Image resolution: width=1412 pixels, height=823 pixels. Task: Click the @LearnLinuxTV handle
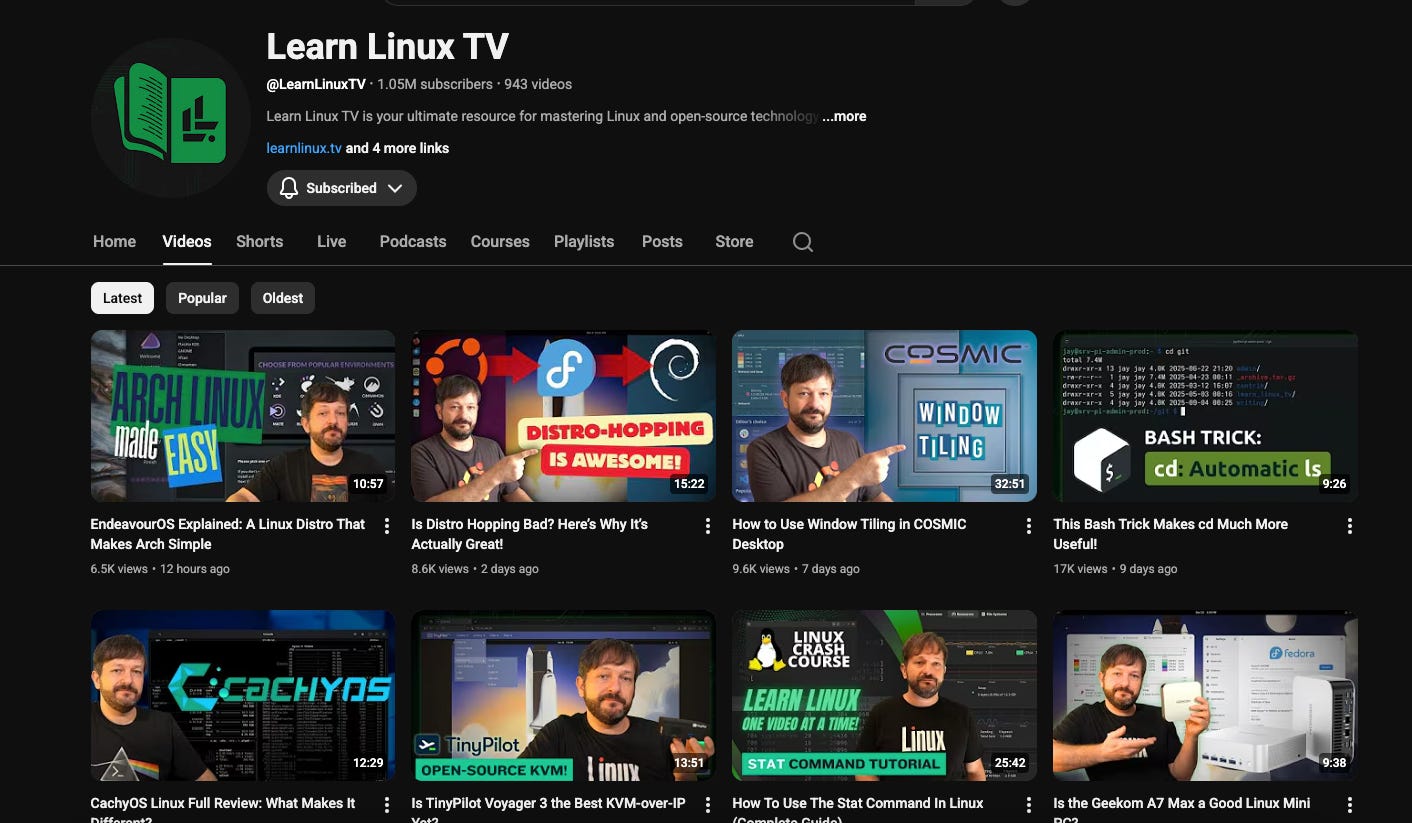point(316,84)
